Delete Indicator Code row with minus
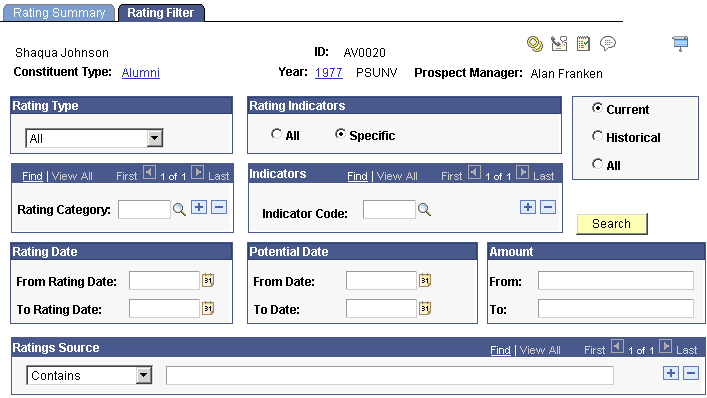This screenshot has height=398, width=707. coord(548,207)
